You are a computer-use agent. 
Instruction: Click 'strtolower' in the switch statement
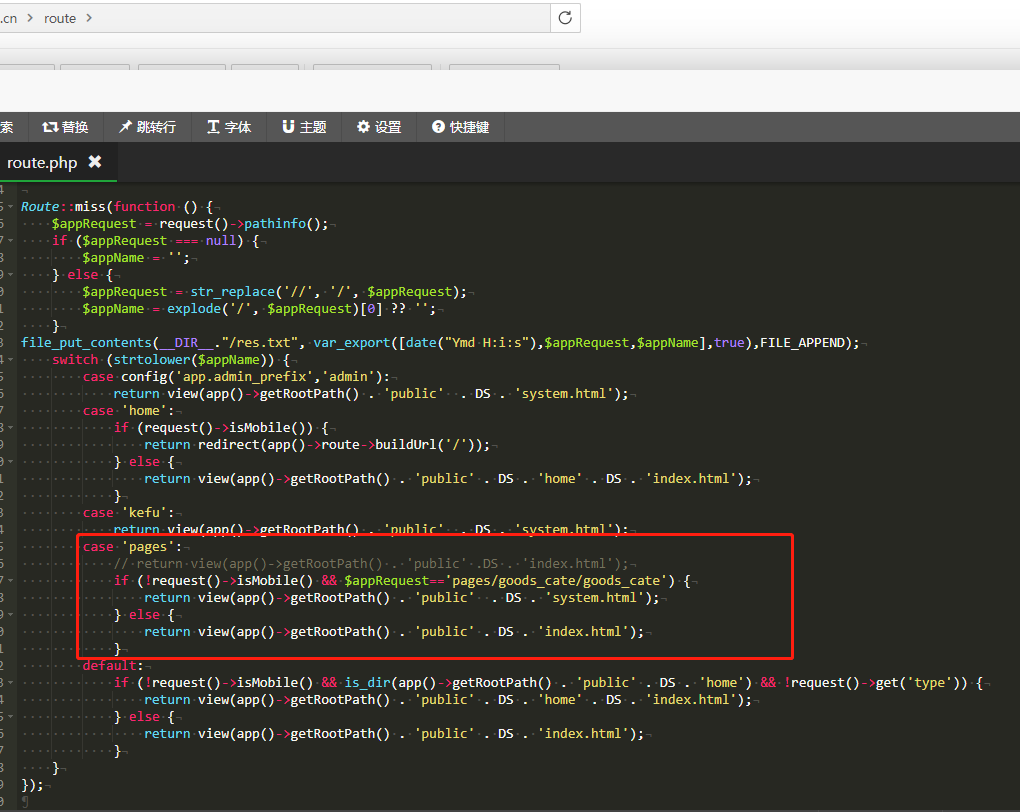[x=152, y=360]
